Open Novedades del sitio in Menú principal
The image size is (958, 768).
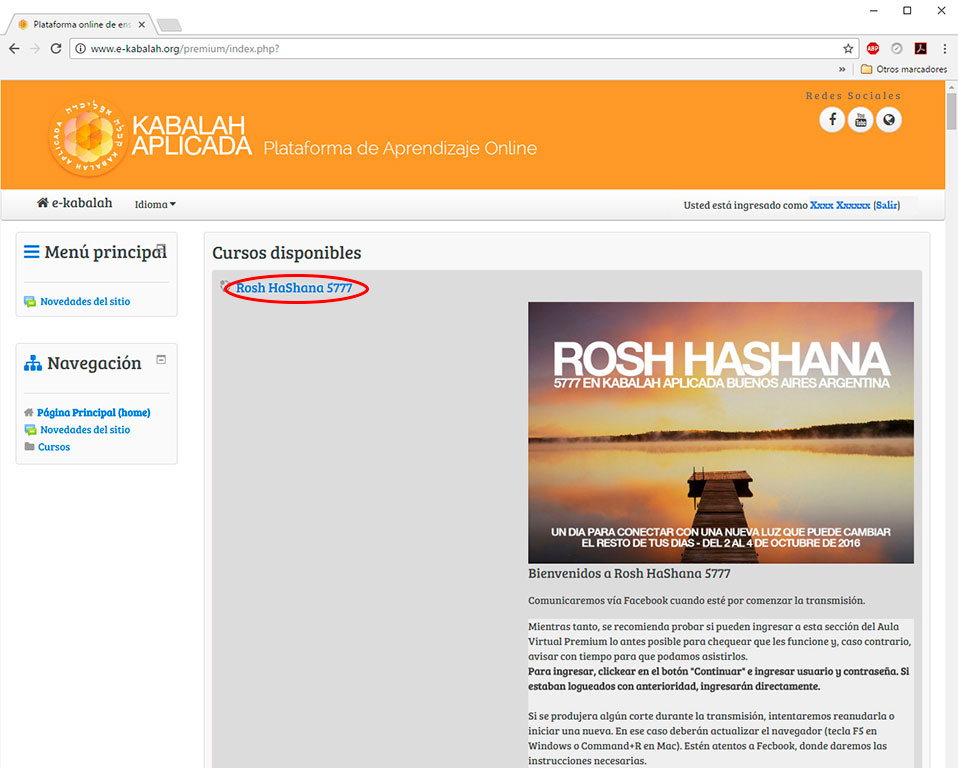(x=85, y=301)
